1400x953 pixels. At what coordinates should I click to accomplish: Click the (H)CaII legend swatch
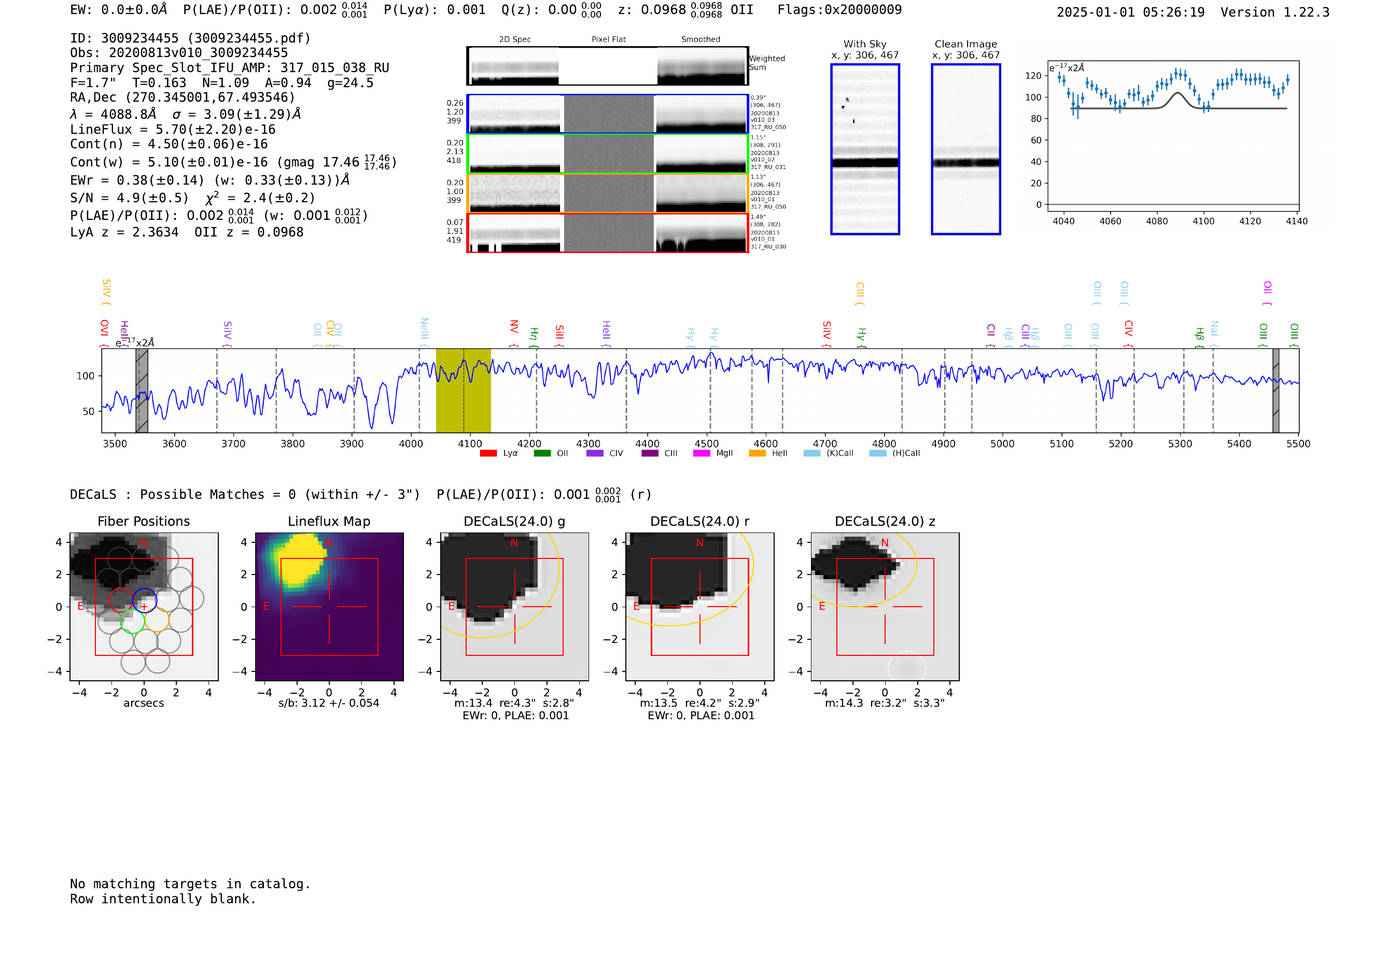point(878,453)
